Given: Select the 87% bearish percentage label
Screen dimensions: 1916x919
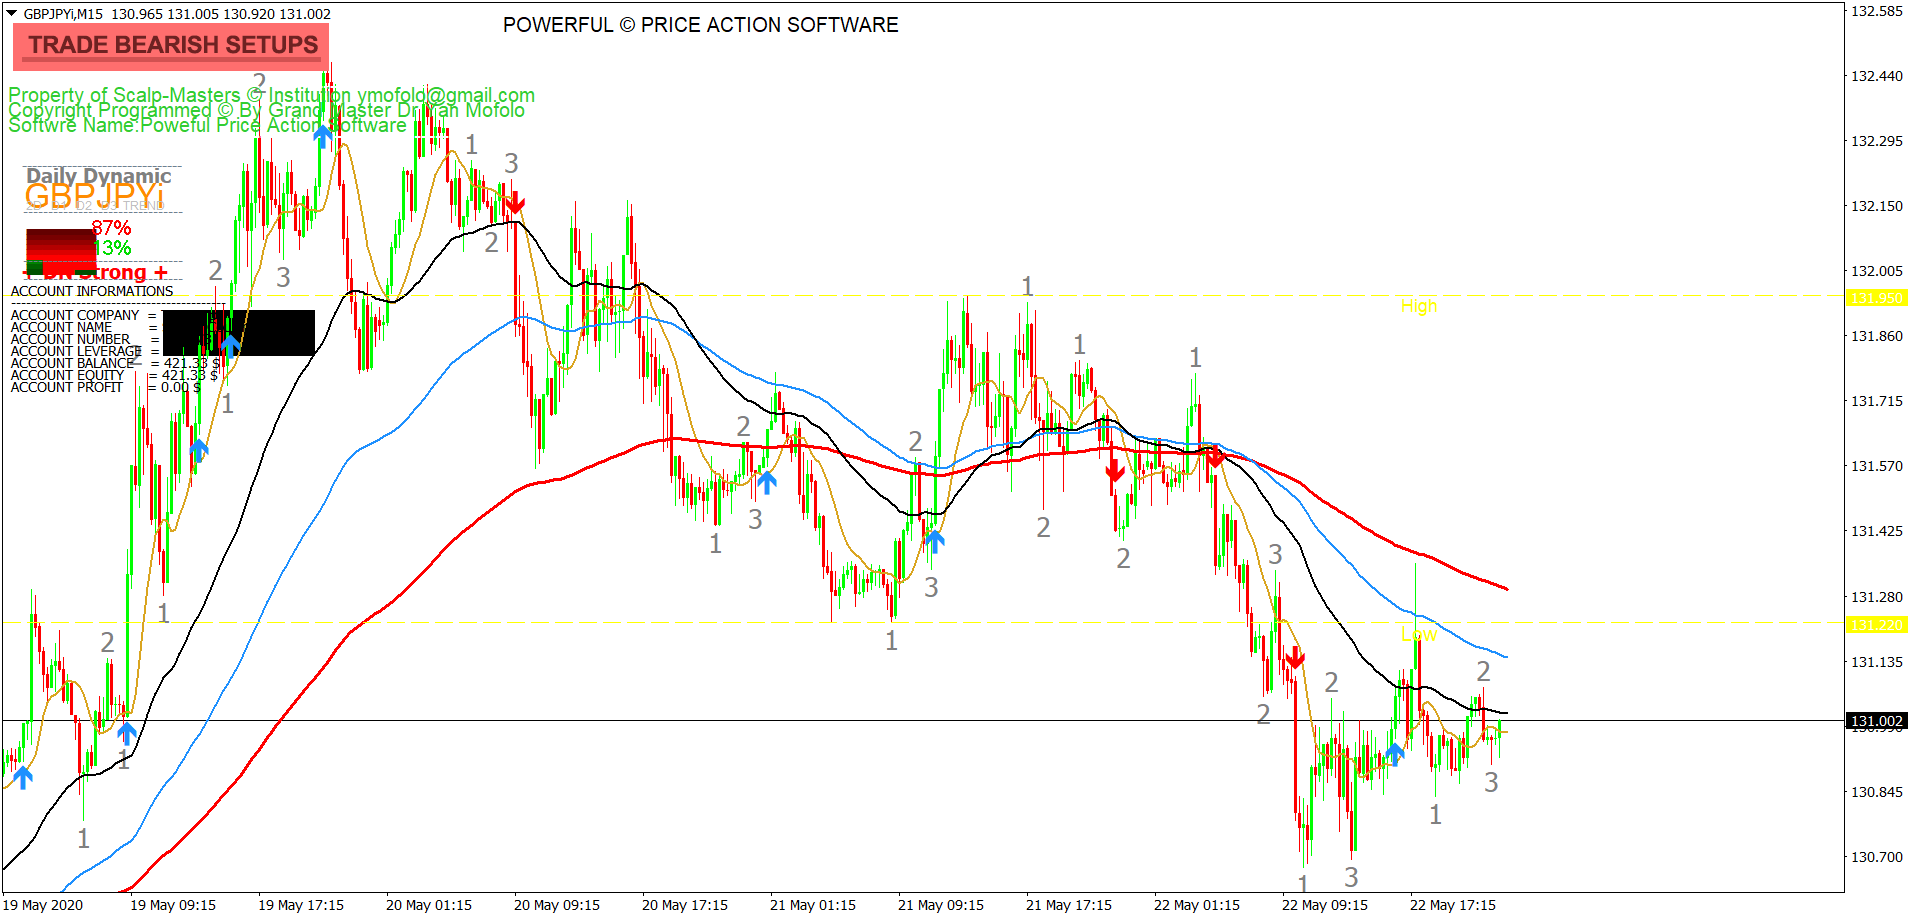Looking at the screenshot, I should click(x=112, y=228).
